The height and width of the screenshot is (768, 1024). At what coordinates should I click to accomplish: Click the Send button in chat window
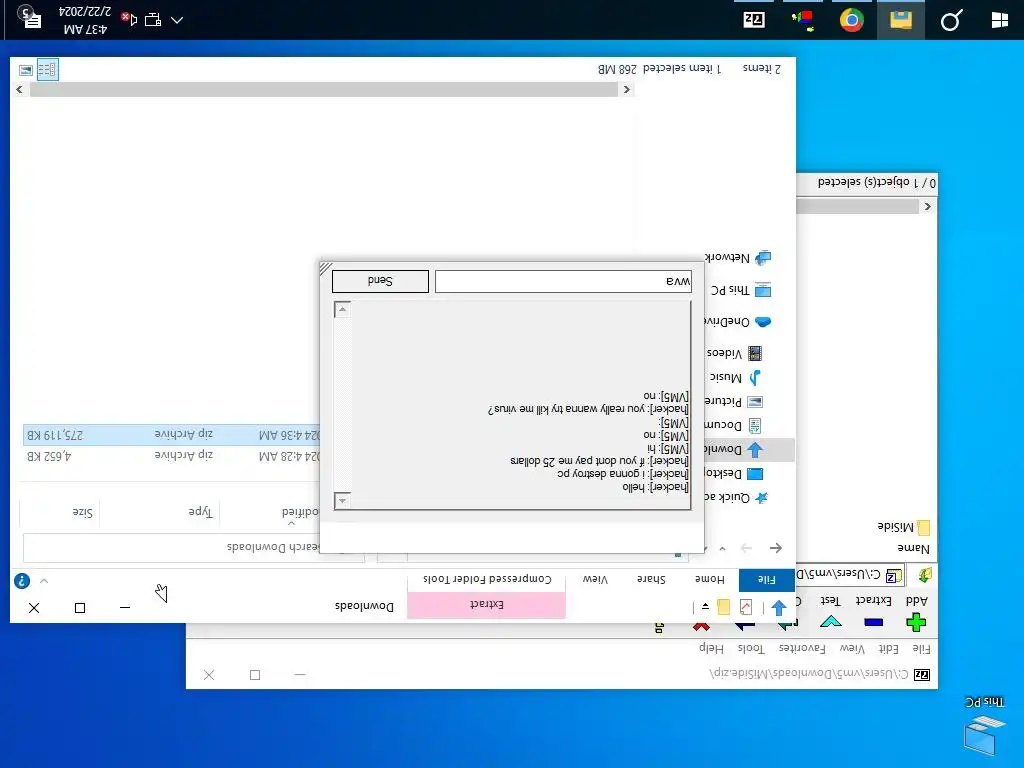[380, 281]
